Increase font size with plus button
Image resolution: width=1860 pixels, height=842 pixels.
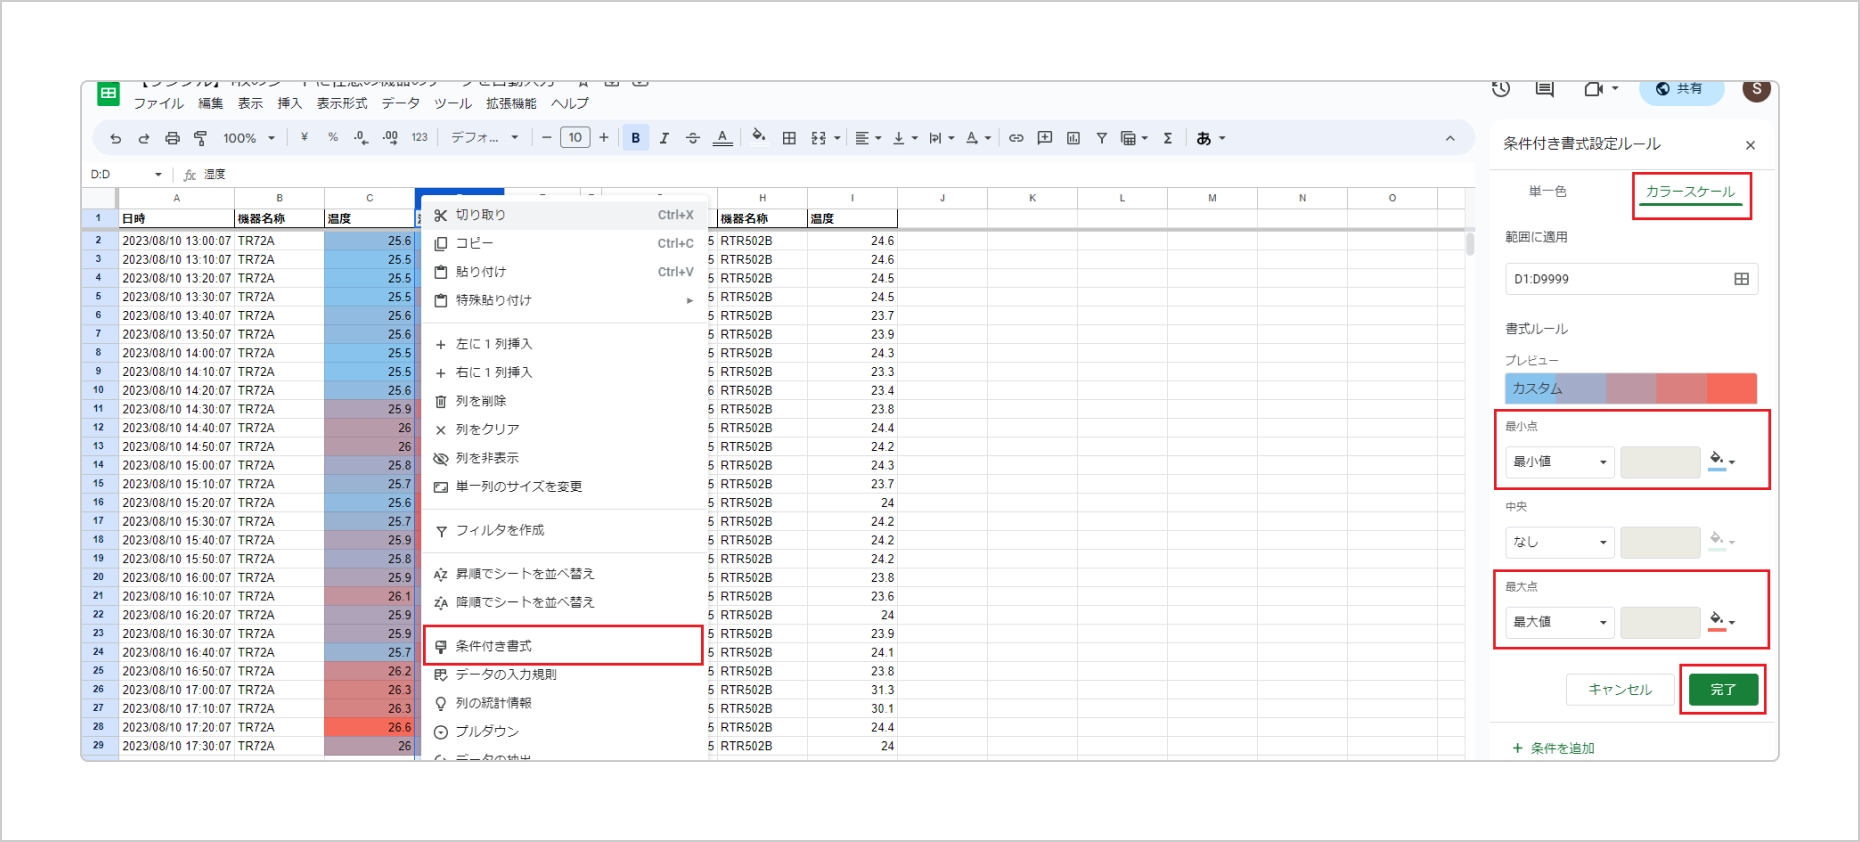point(604,138)
